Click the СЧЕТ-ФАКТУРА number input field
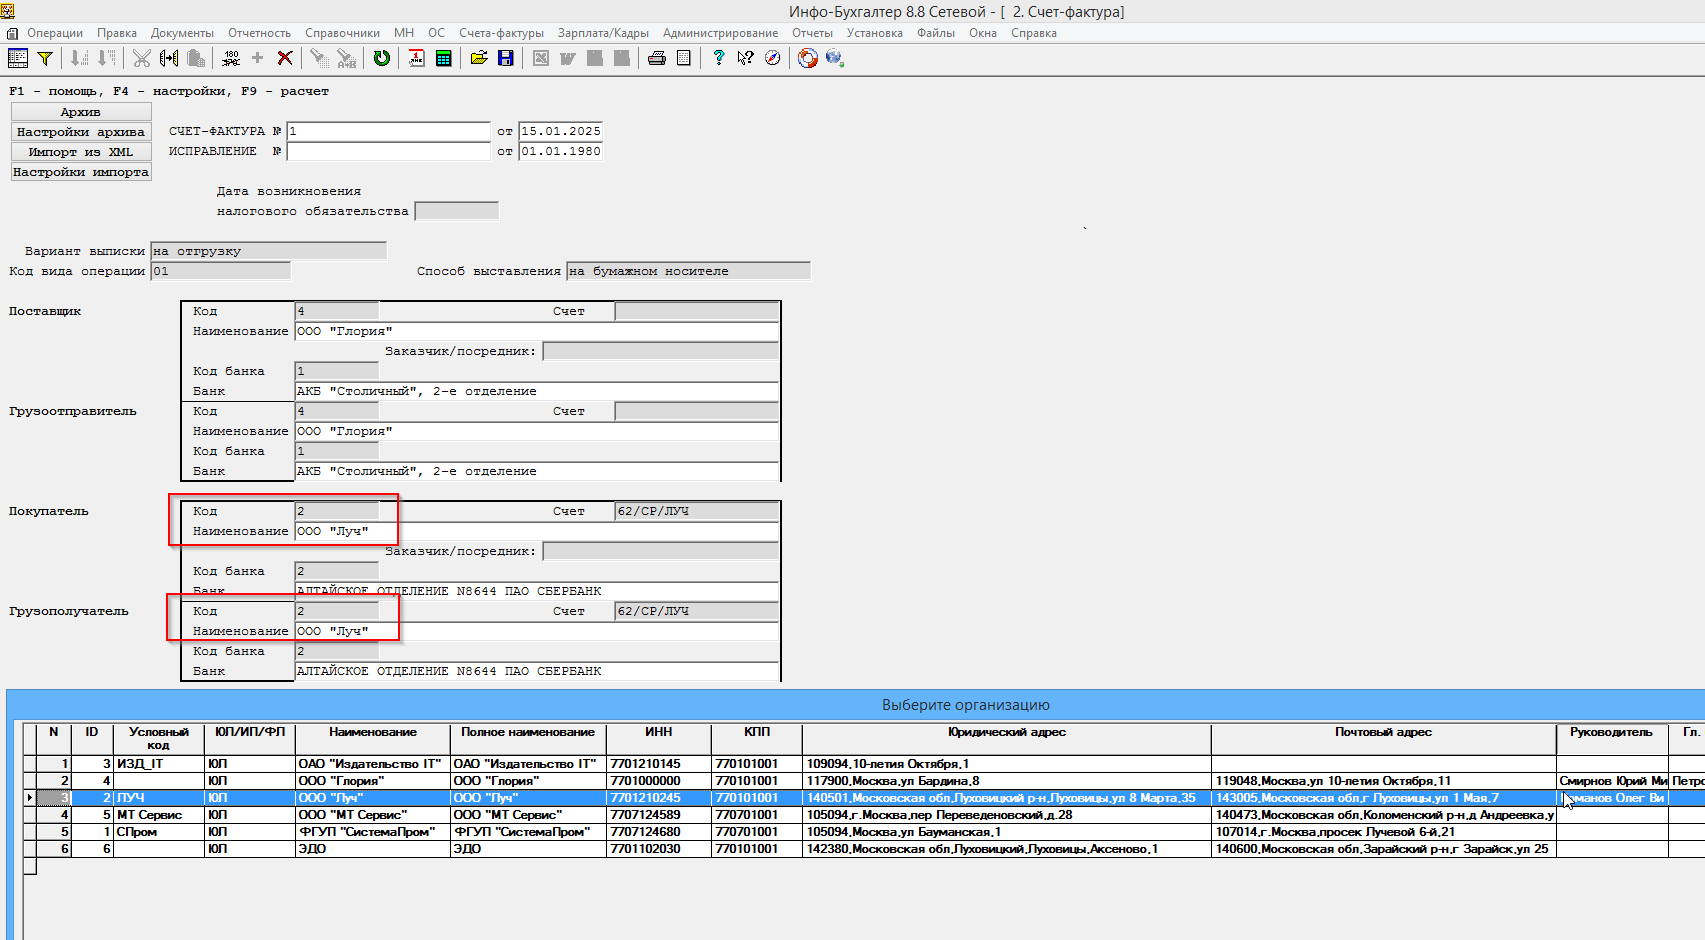Viewport: 1705px width, 940px height. (x=388, y=131)
